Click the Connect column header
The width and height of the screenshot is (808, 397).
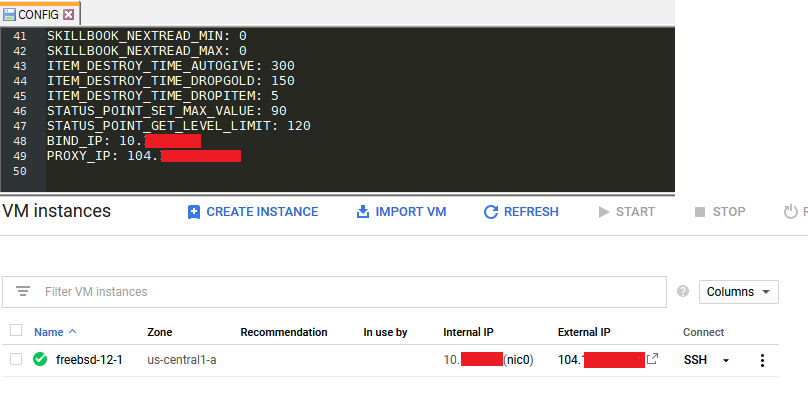(x=703, y=332)
